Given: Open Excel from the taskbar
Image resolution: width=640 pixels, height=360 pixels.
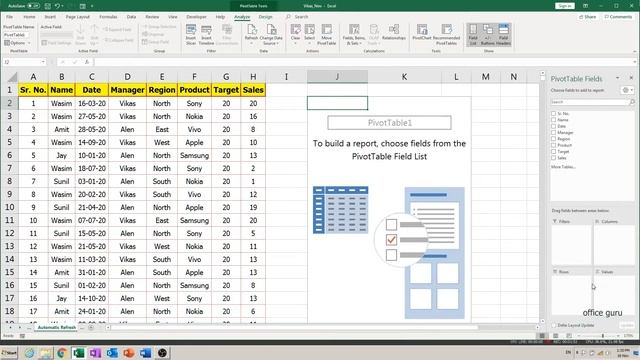Looking at the screenshot, I should (x=78, y=353).
